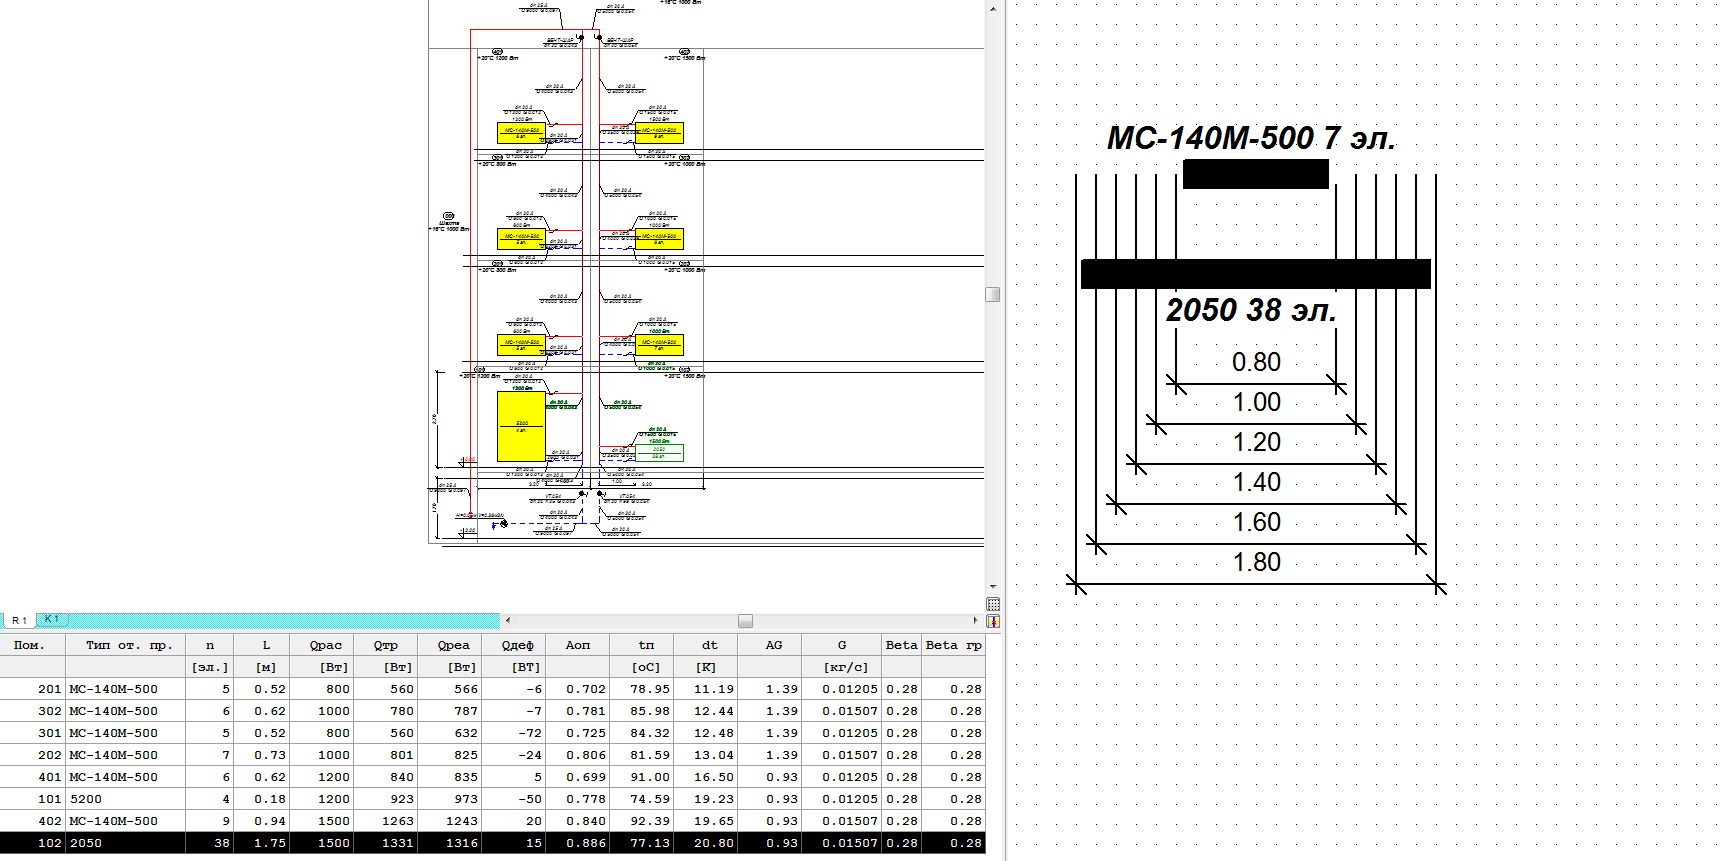This screenshot has width=1736, height=861.
Task: Click the horizontal scrollbar right arrow
Action: click(x=976, y=621)
